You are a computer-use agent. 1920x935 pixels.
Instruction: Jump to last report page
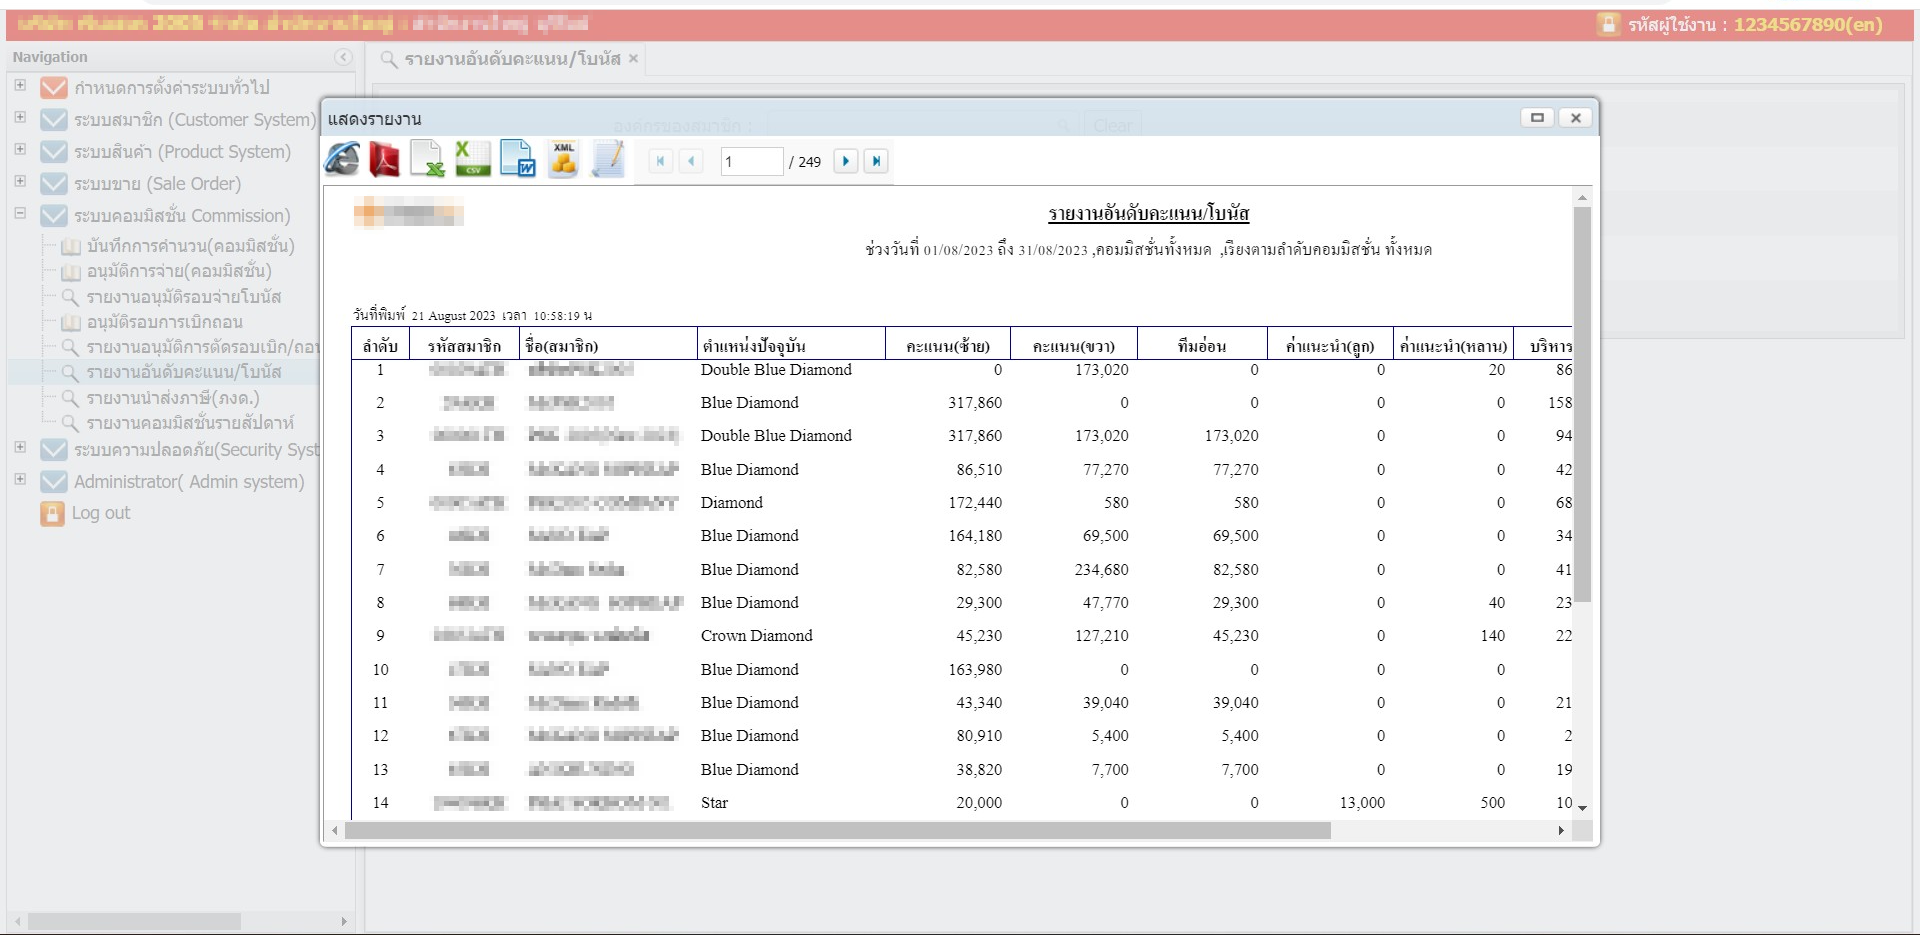(x=876, y=161)
